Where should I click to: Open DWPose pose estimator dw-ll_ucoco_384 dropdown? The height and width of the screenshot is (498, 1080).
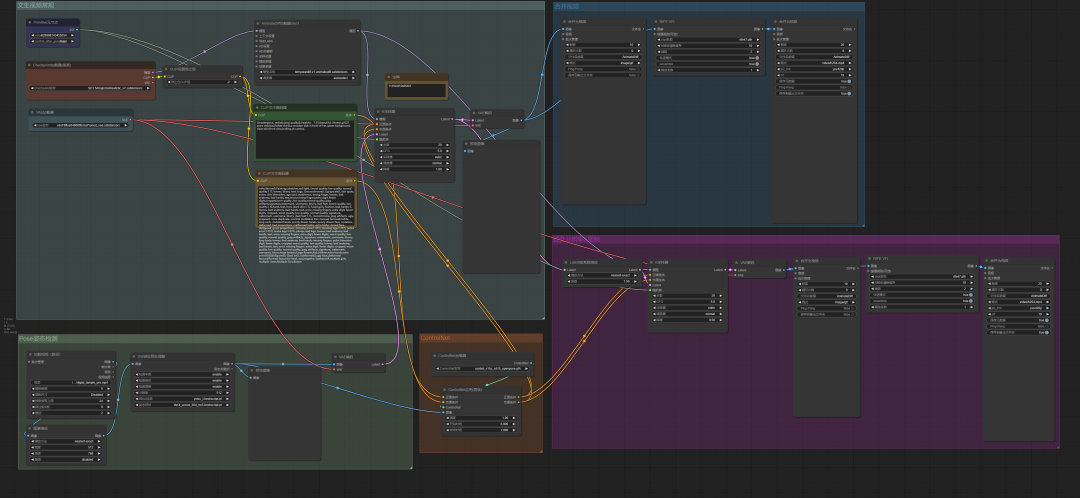coord(183,404)
